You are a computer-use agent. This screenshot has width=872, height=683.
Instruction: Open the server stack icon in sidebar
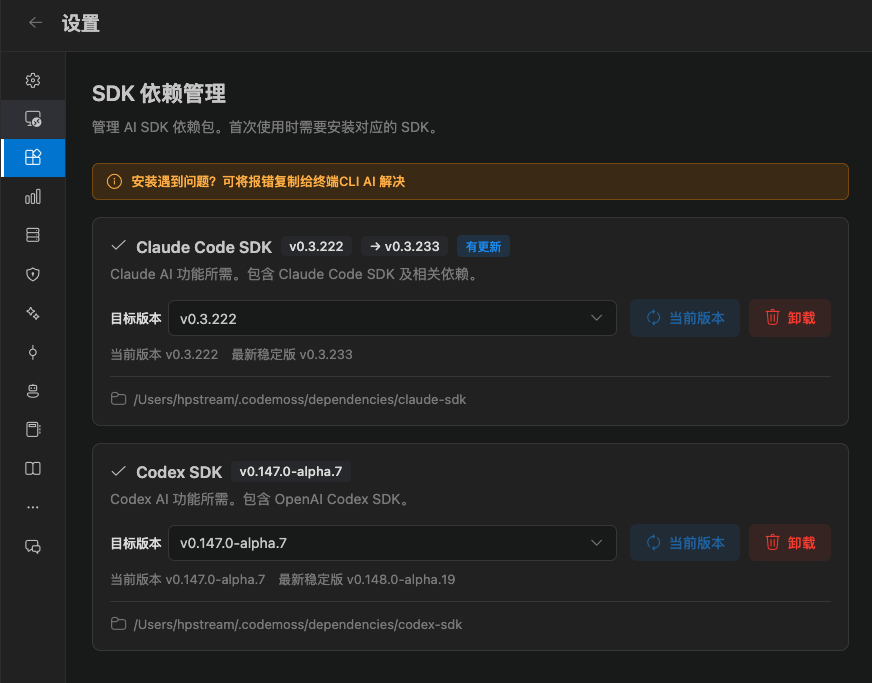(33, 235)
